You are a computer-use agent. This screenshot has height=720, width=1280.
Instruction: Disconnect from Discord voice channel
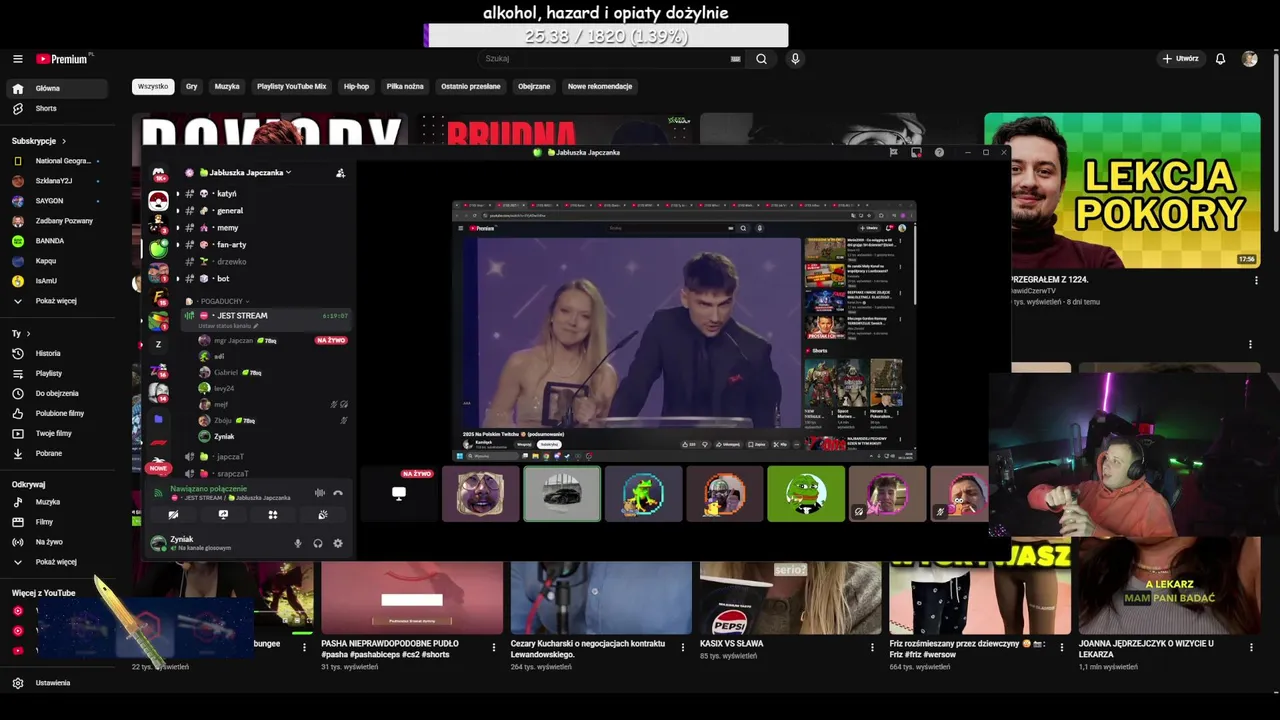[x=338, y=493]
